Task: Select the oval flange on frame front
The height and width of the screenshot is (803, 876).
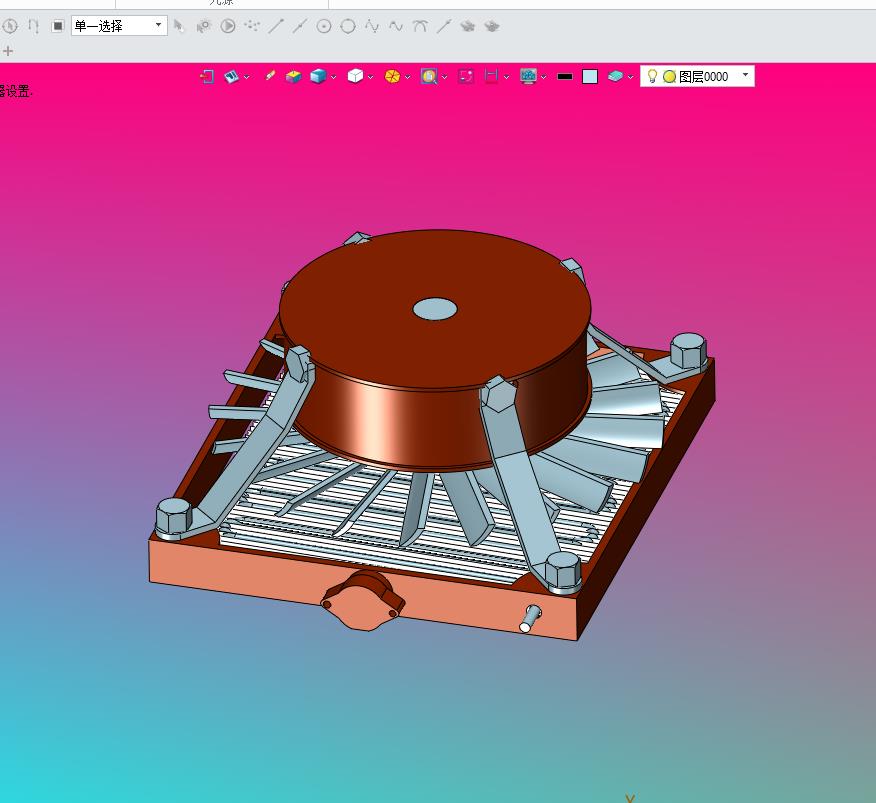Action: [x=363, y=602]
